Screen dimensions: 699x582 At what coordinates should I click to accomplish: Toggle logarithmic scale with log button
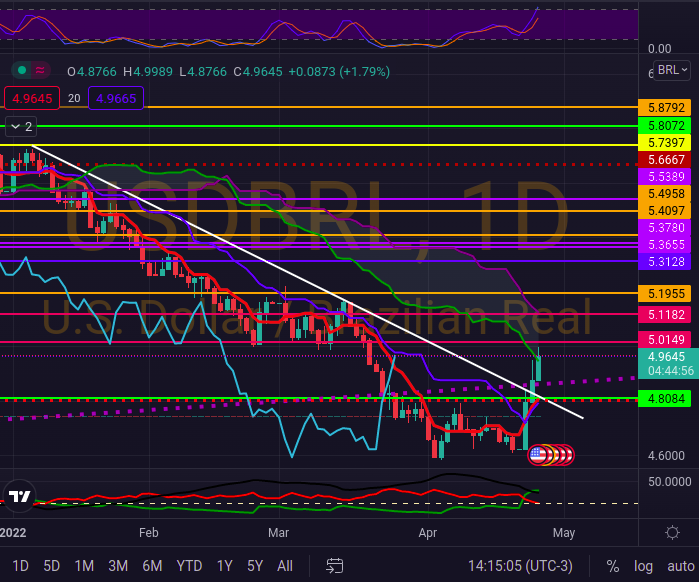click(642, 566)
